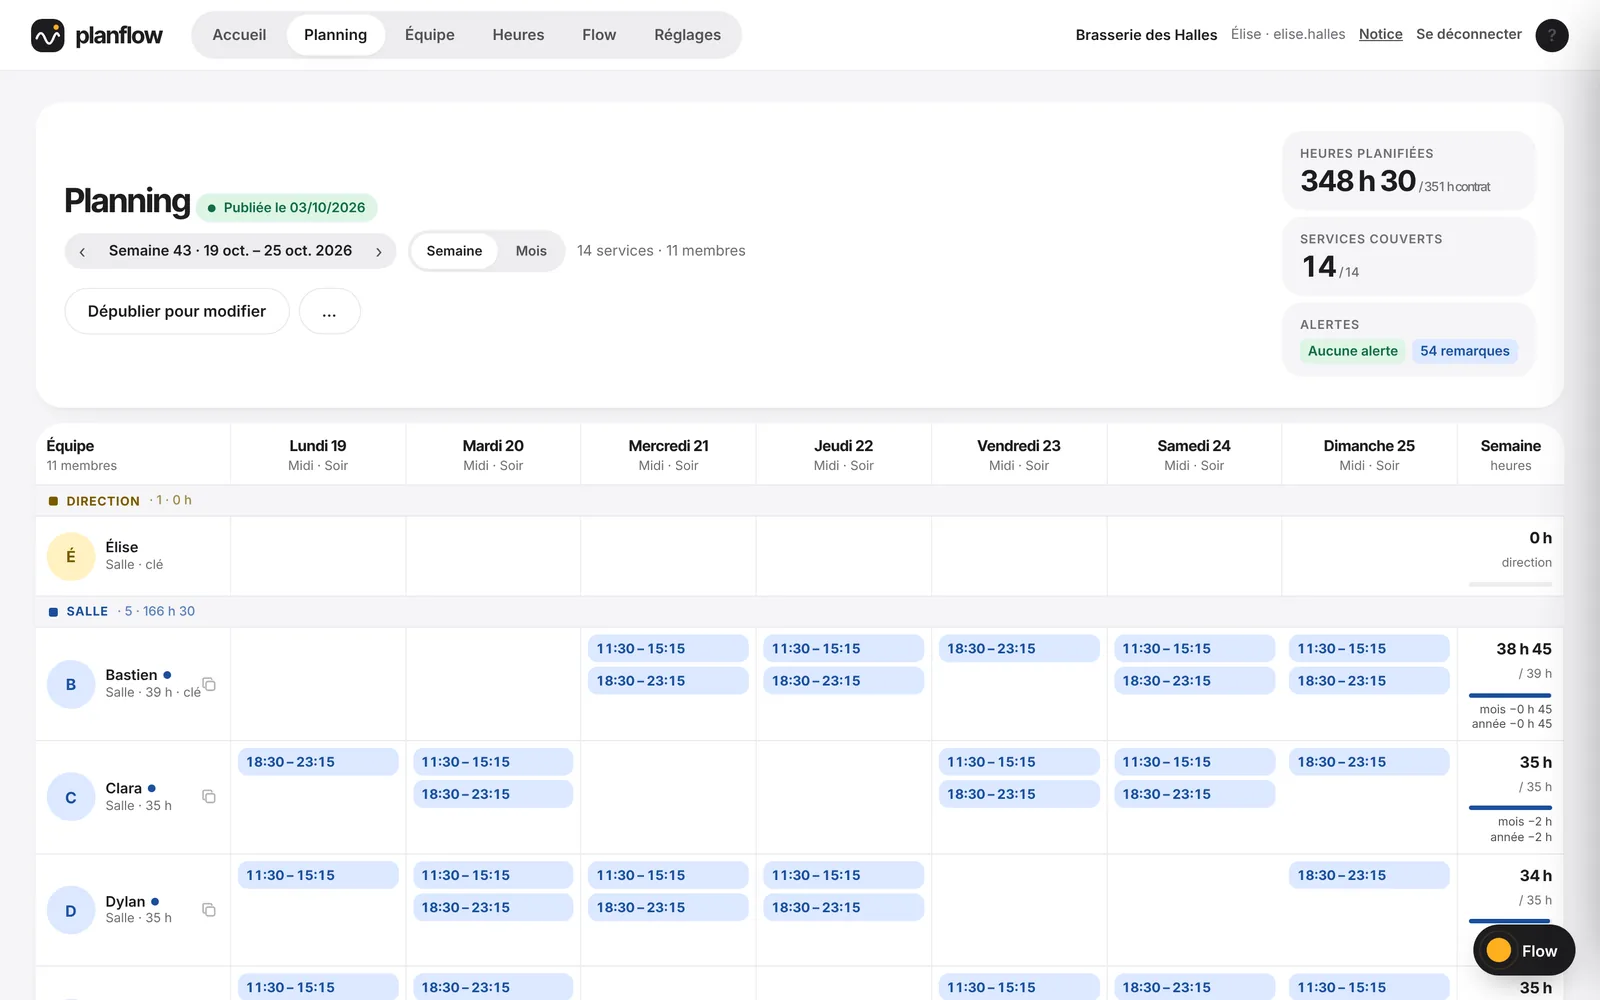1600x1000 pixels.
Task: Open the Réglages tab
Action: 687,35
